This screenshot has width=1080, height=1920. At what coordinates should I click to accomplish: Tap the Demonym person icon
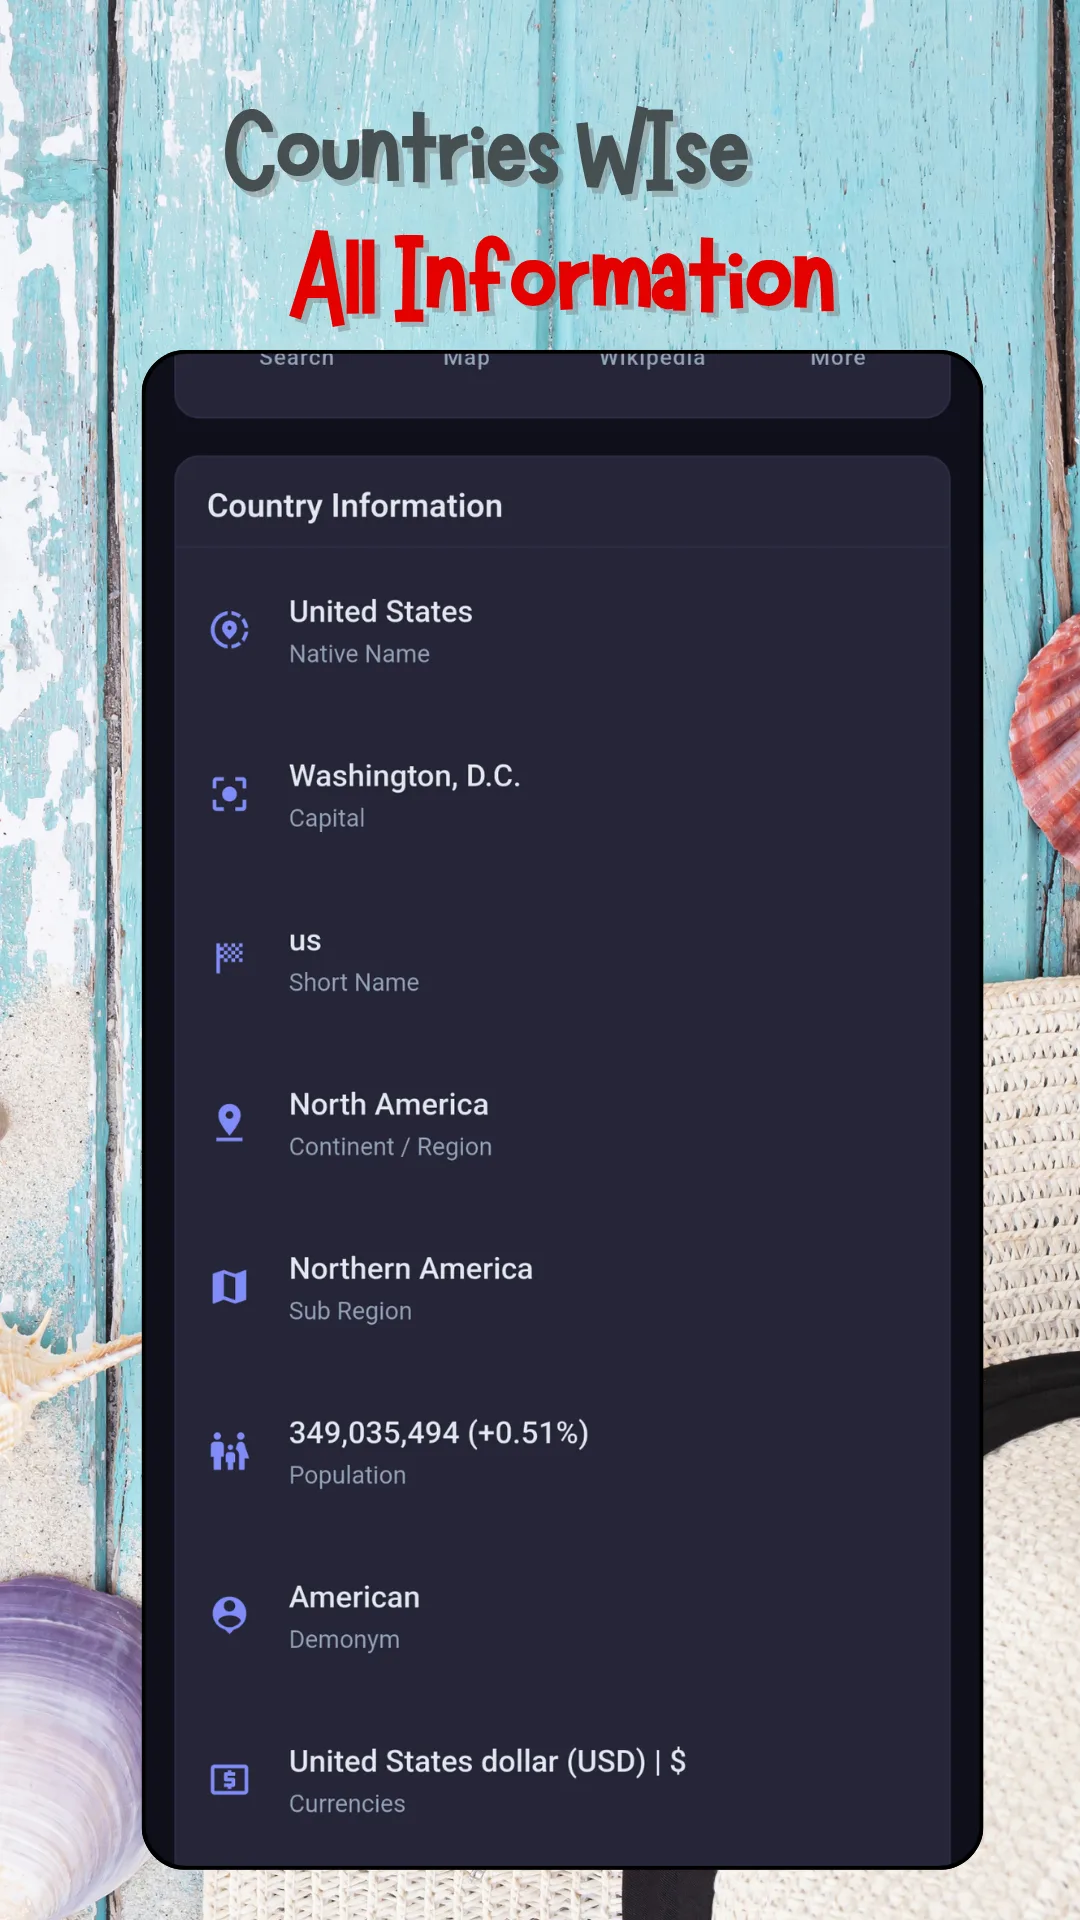pos(230,1615)
